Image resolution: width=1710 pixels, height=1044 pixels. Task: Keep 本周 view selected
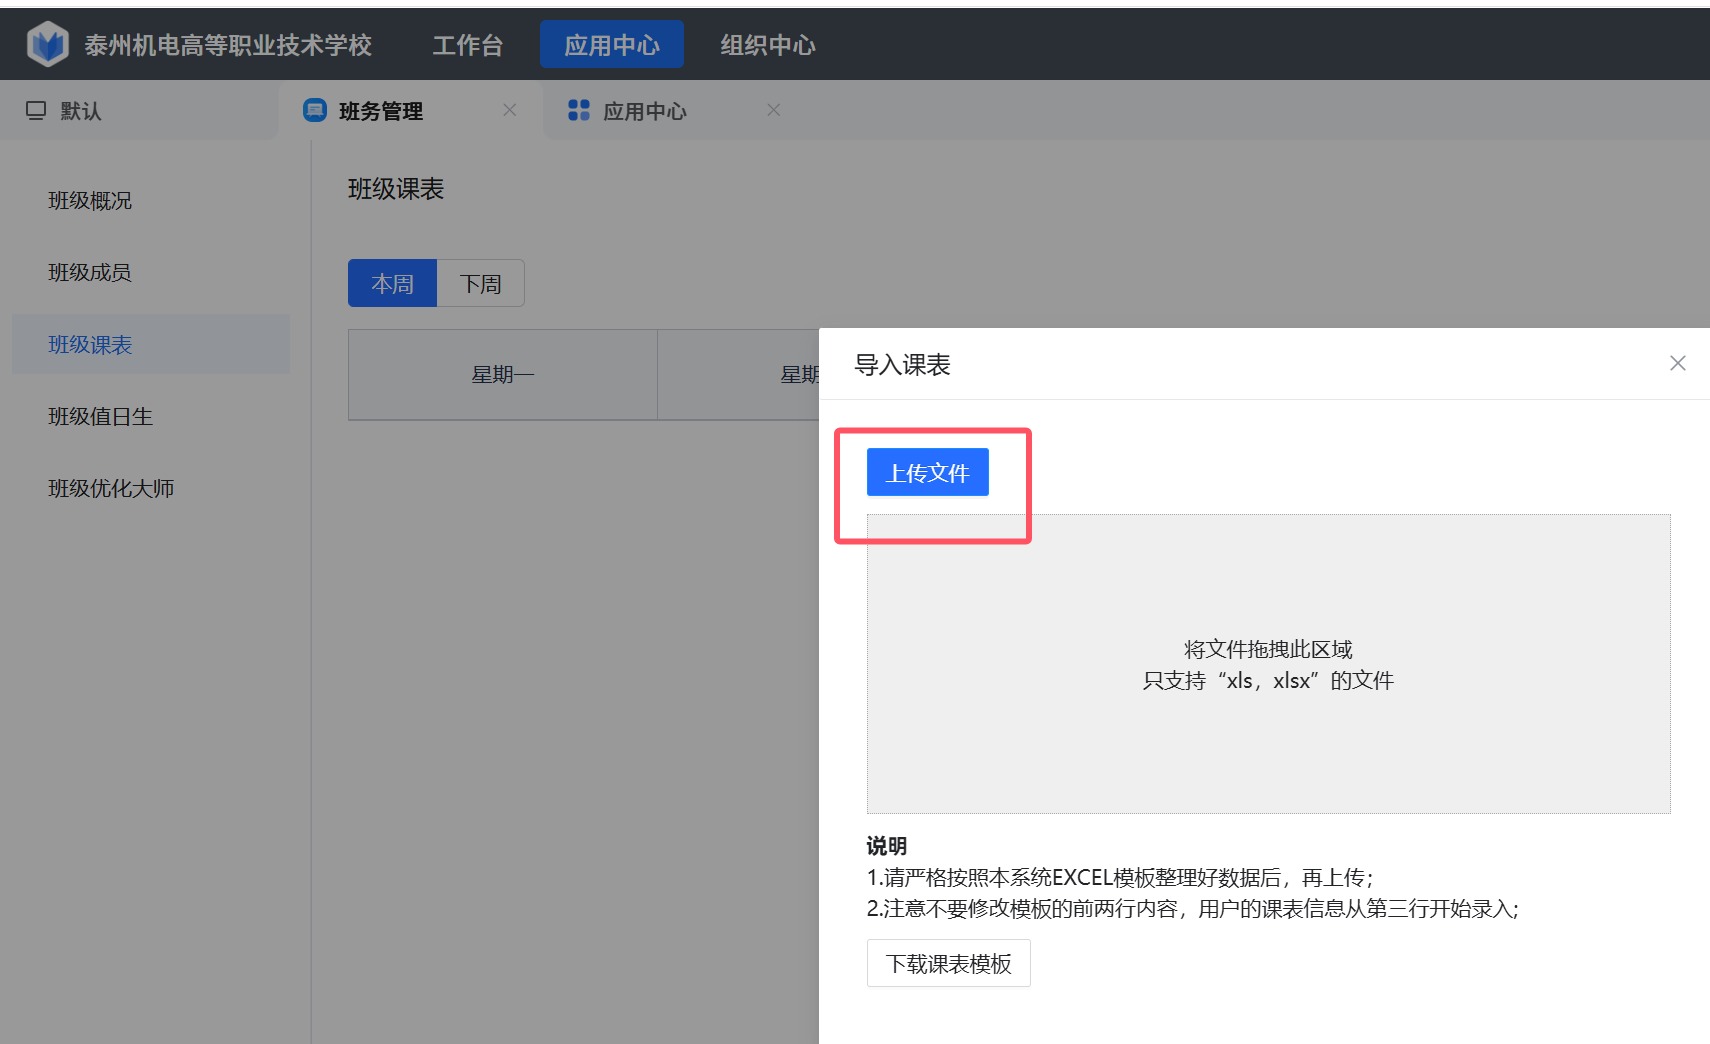pos(392,283)
